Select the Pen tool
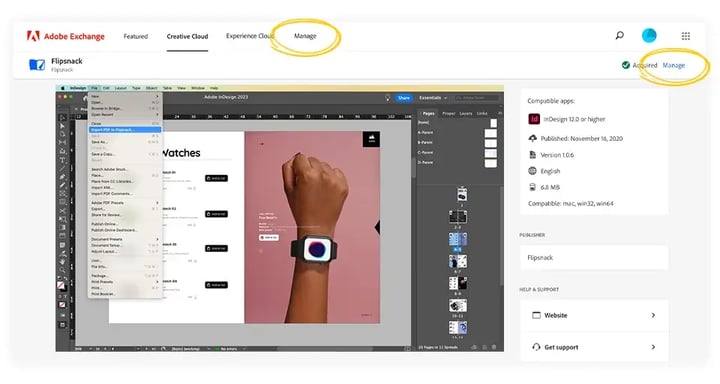The width and height of the screenshot is (720, 384). click(x=62, y=177)
